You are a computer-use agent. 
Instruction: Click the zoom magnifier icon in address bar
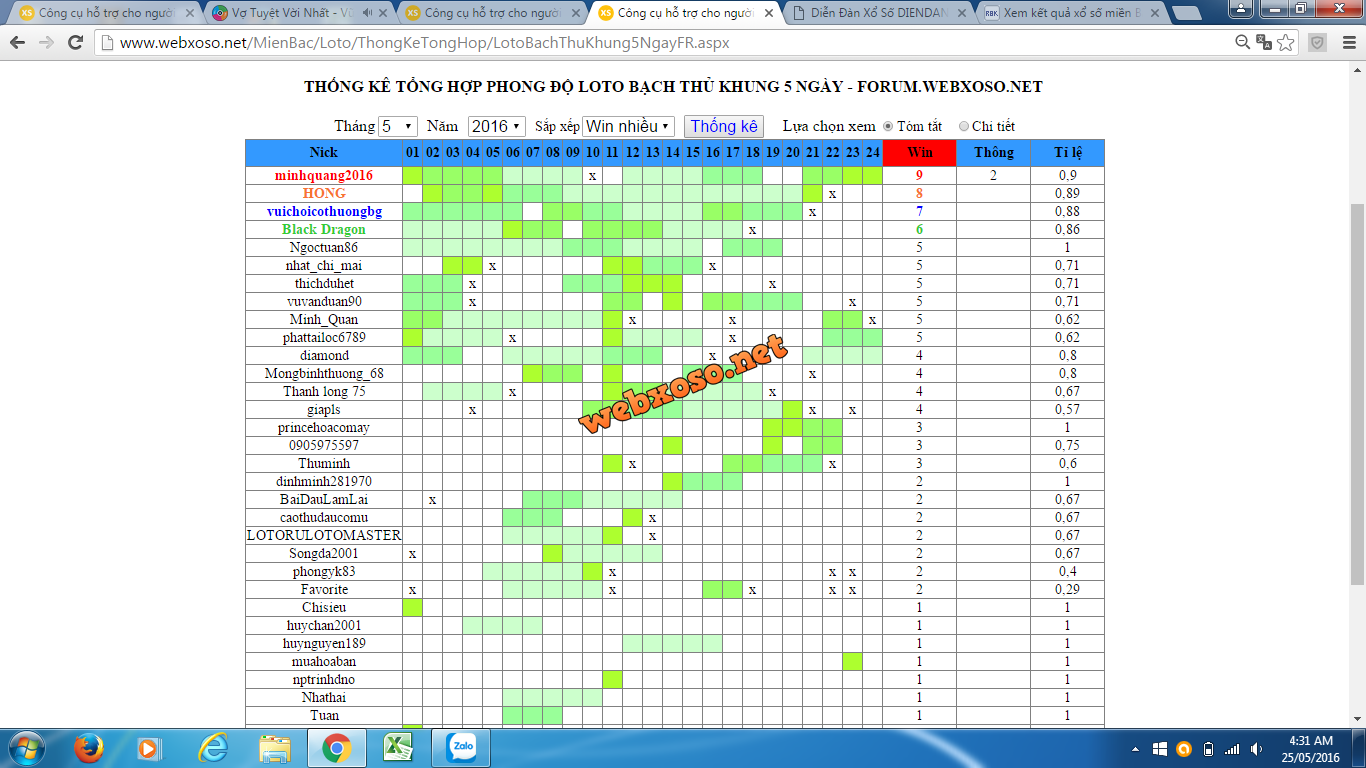pos(1243,43)
